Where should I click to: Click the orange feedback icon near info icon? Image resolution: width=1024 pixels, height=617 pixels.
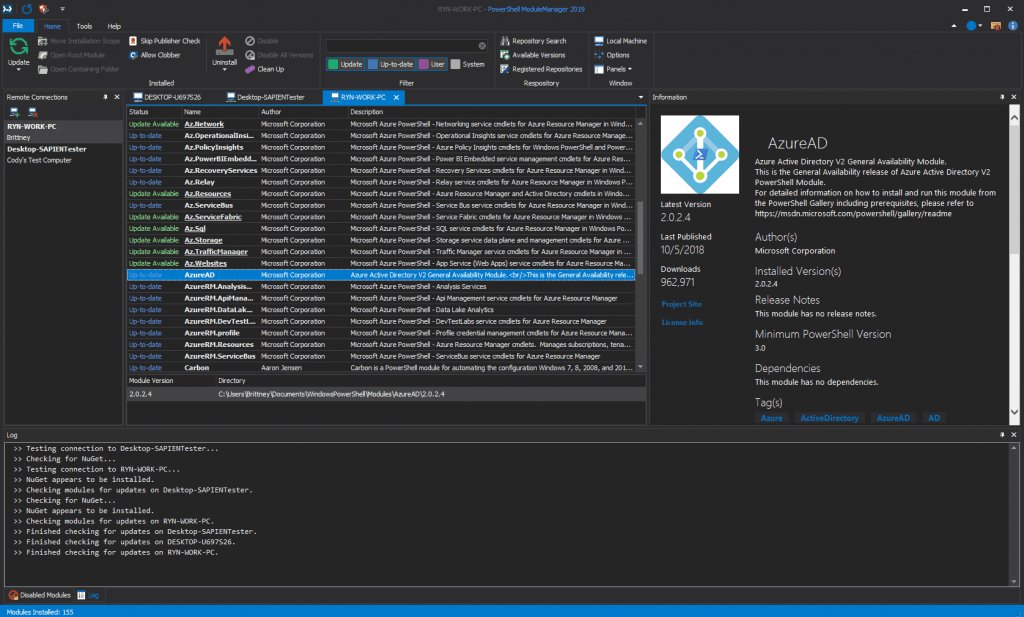click(x=996, y=26)
